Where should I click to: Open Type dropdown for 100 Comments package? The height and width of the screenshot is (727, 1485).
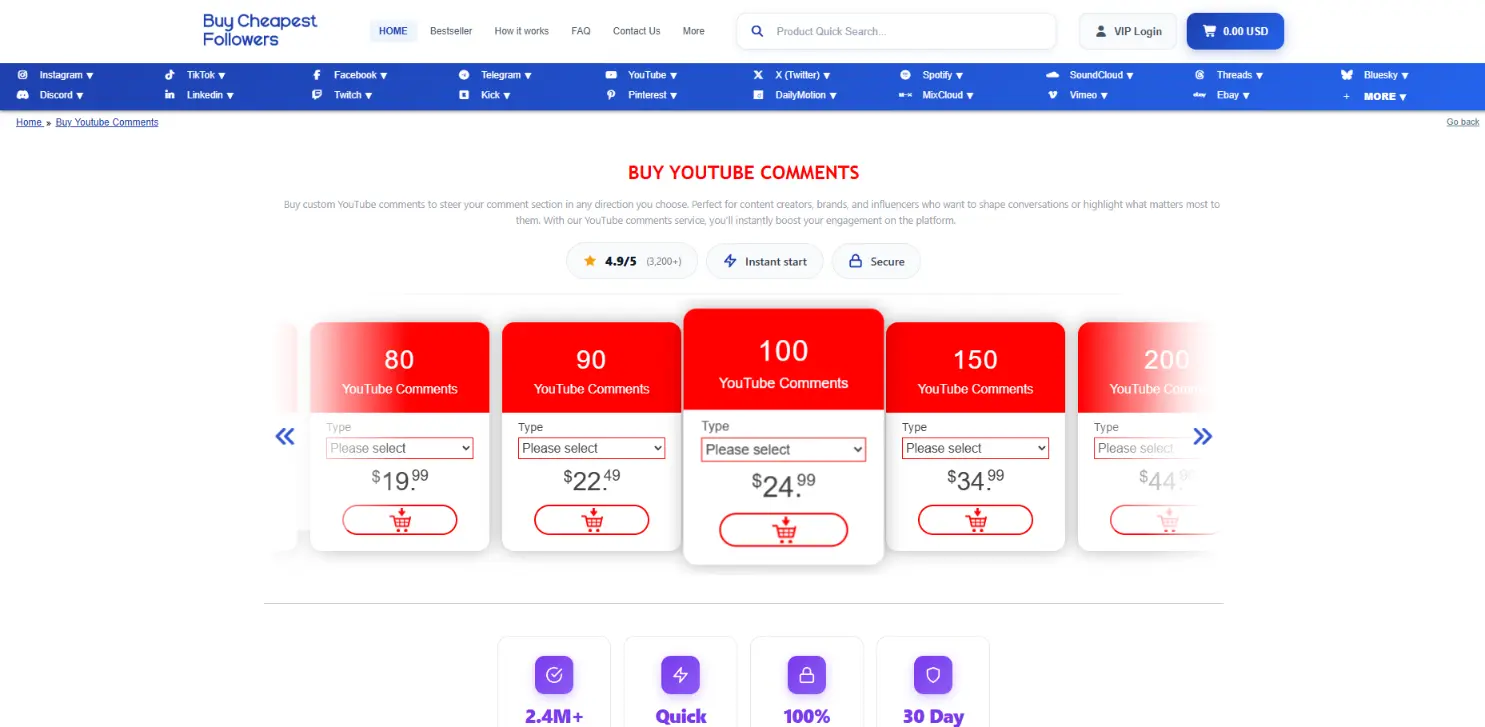[x=783, y=450]
